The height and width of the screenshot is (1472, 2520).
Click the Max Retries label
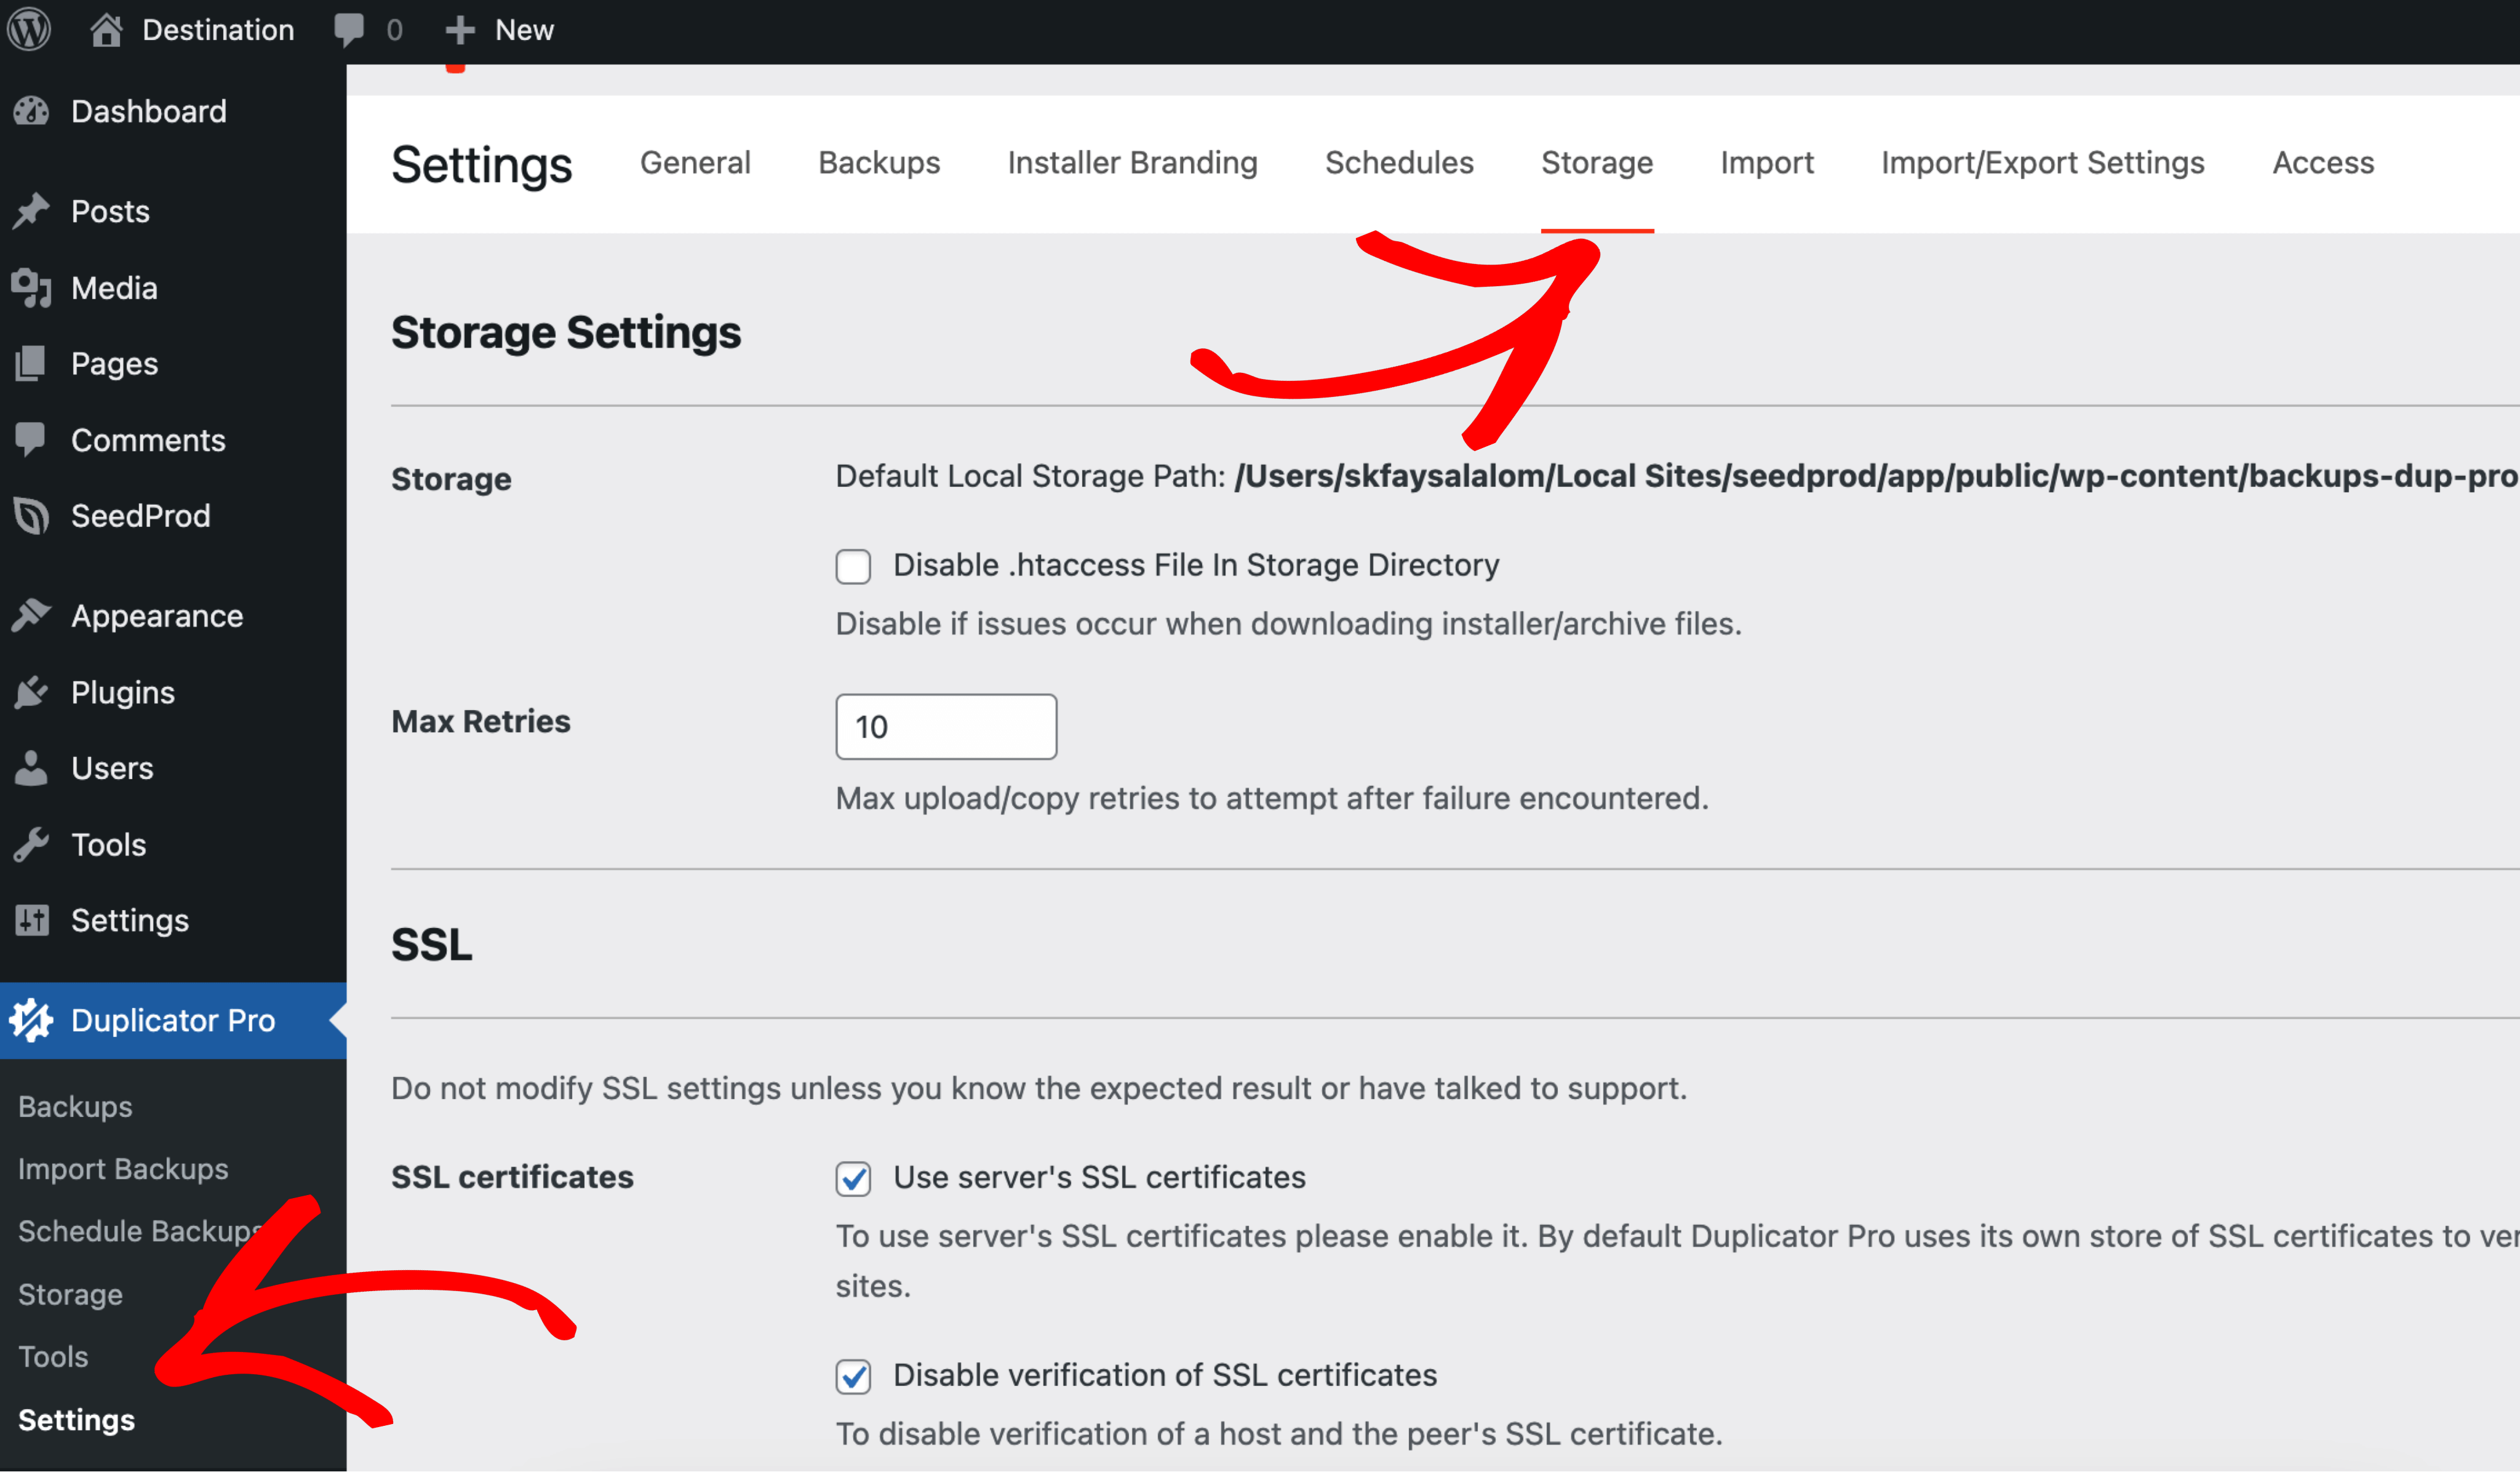click(x=480, y=721)
